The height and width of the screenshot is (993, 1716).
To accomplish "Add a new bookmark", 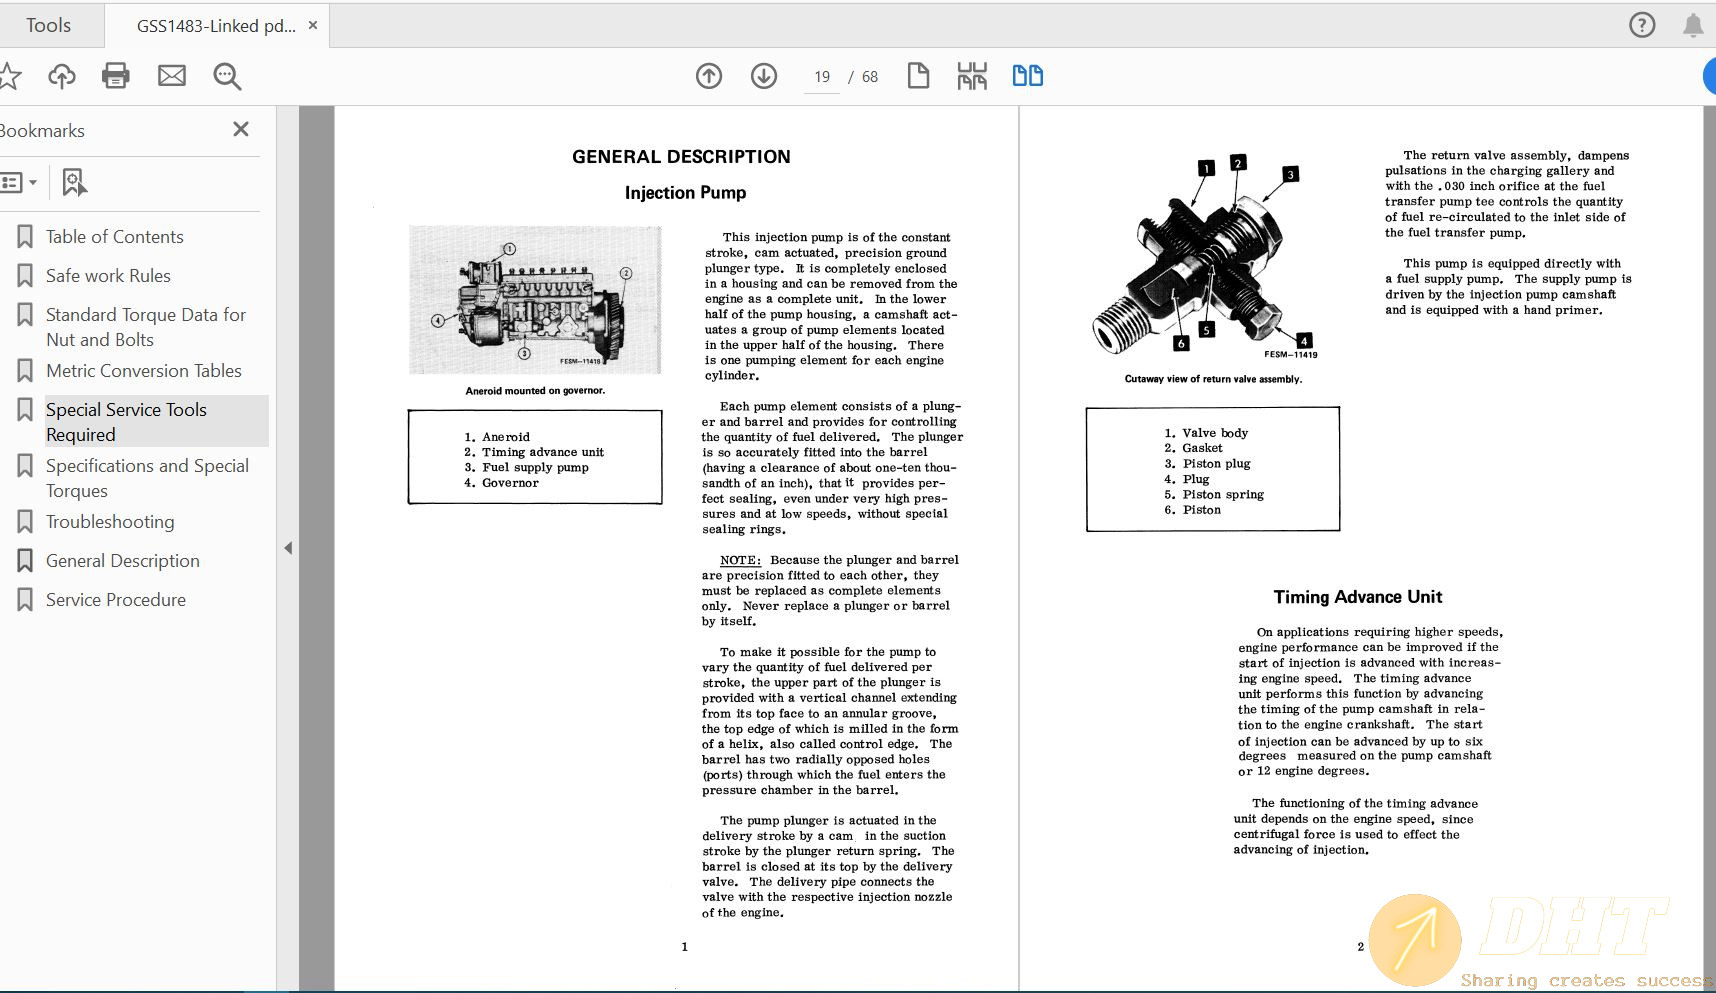I will pyautogui.click(x=74, y=182).
